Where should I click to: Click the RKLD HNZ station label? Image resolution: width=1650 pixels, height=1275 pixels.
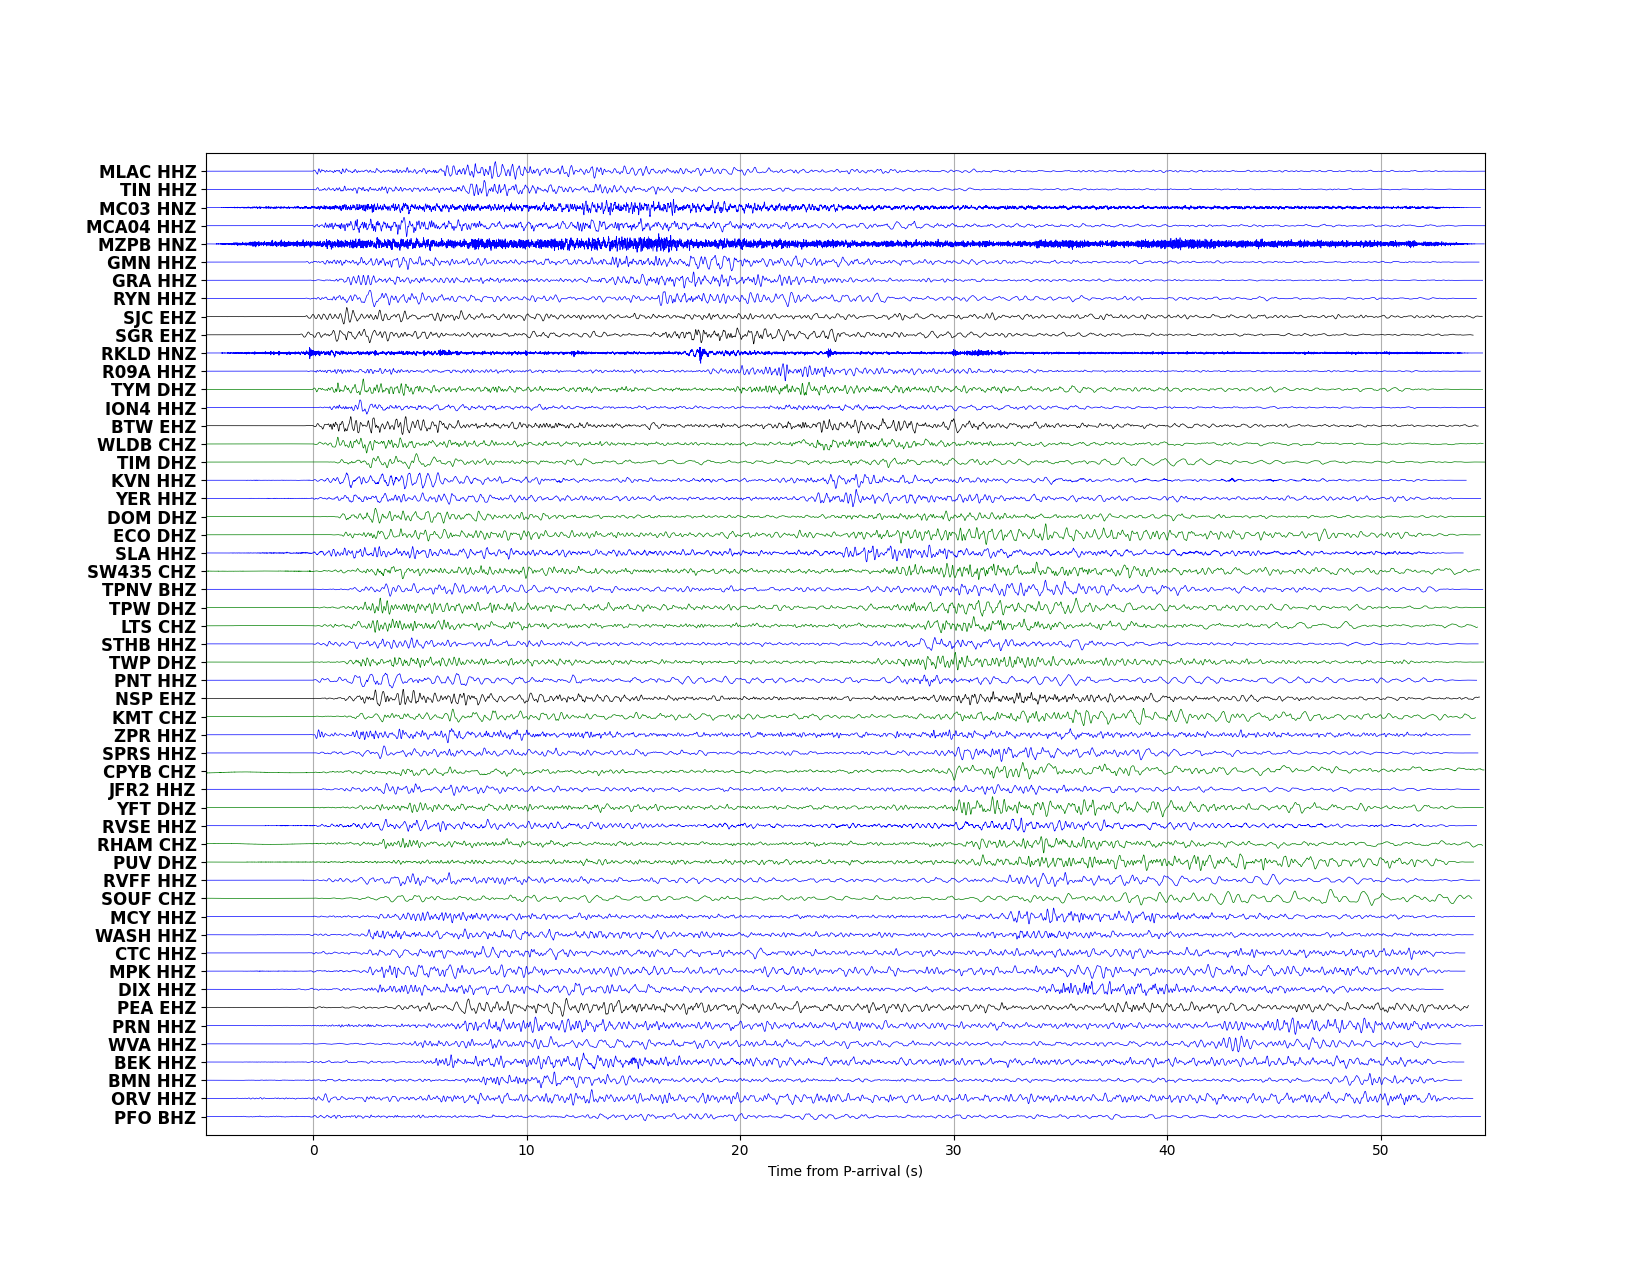(149, 354)
